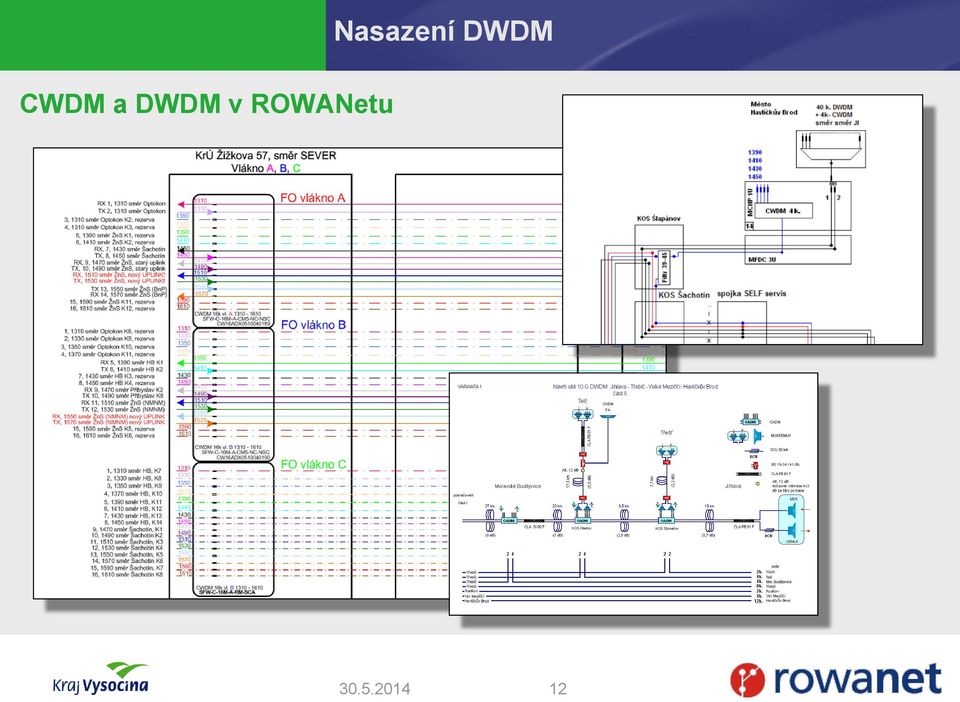
Task: Select row "8, 1450 směr HB, K14"
Action: 133,522
